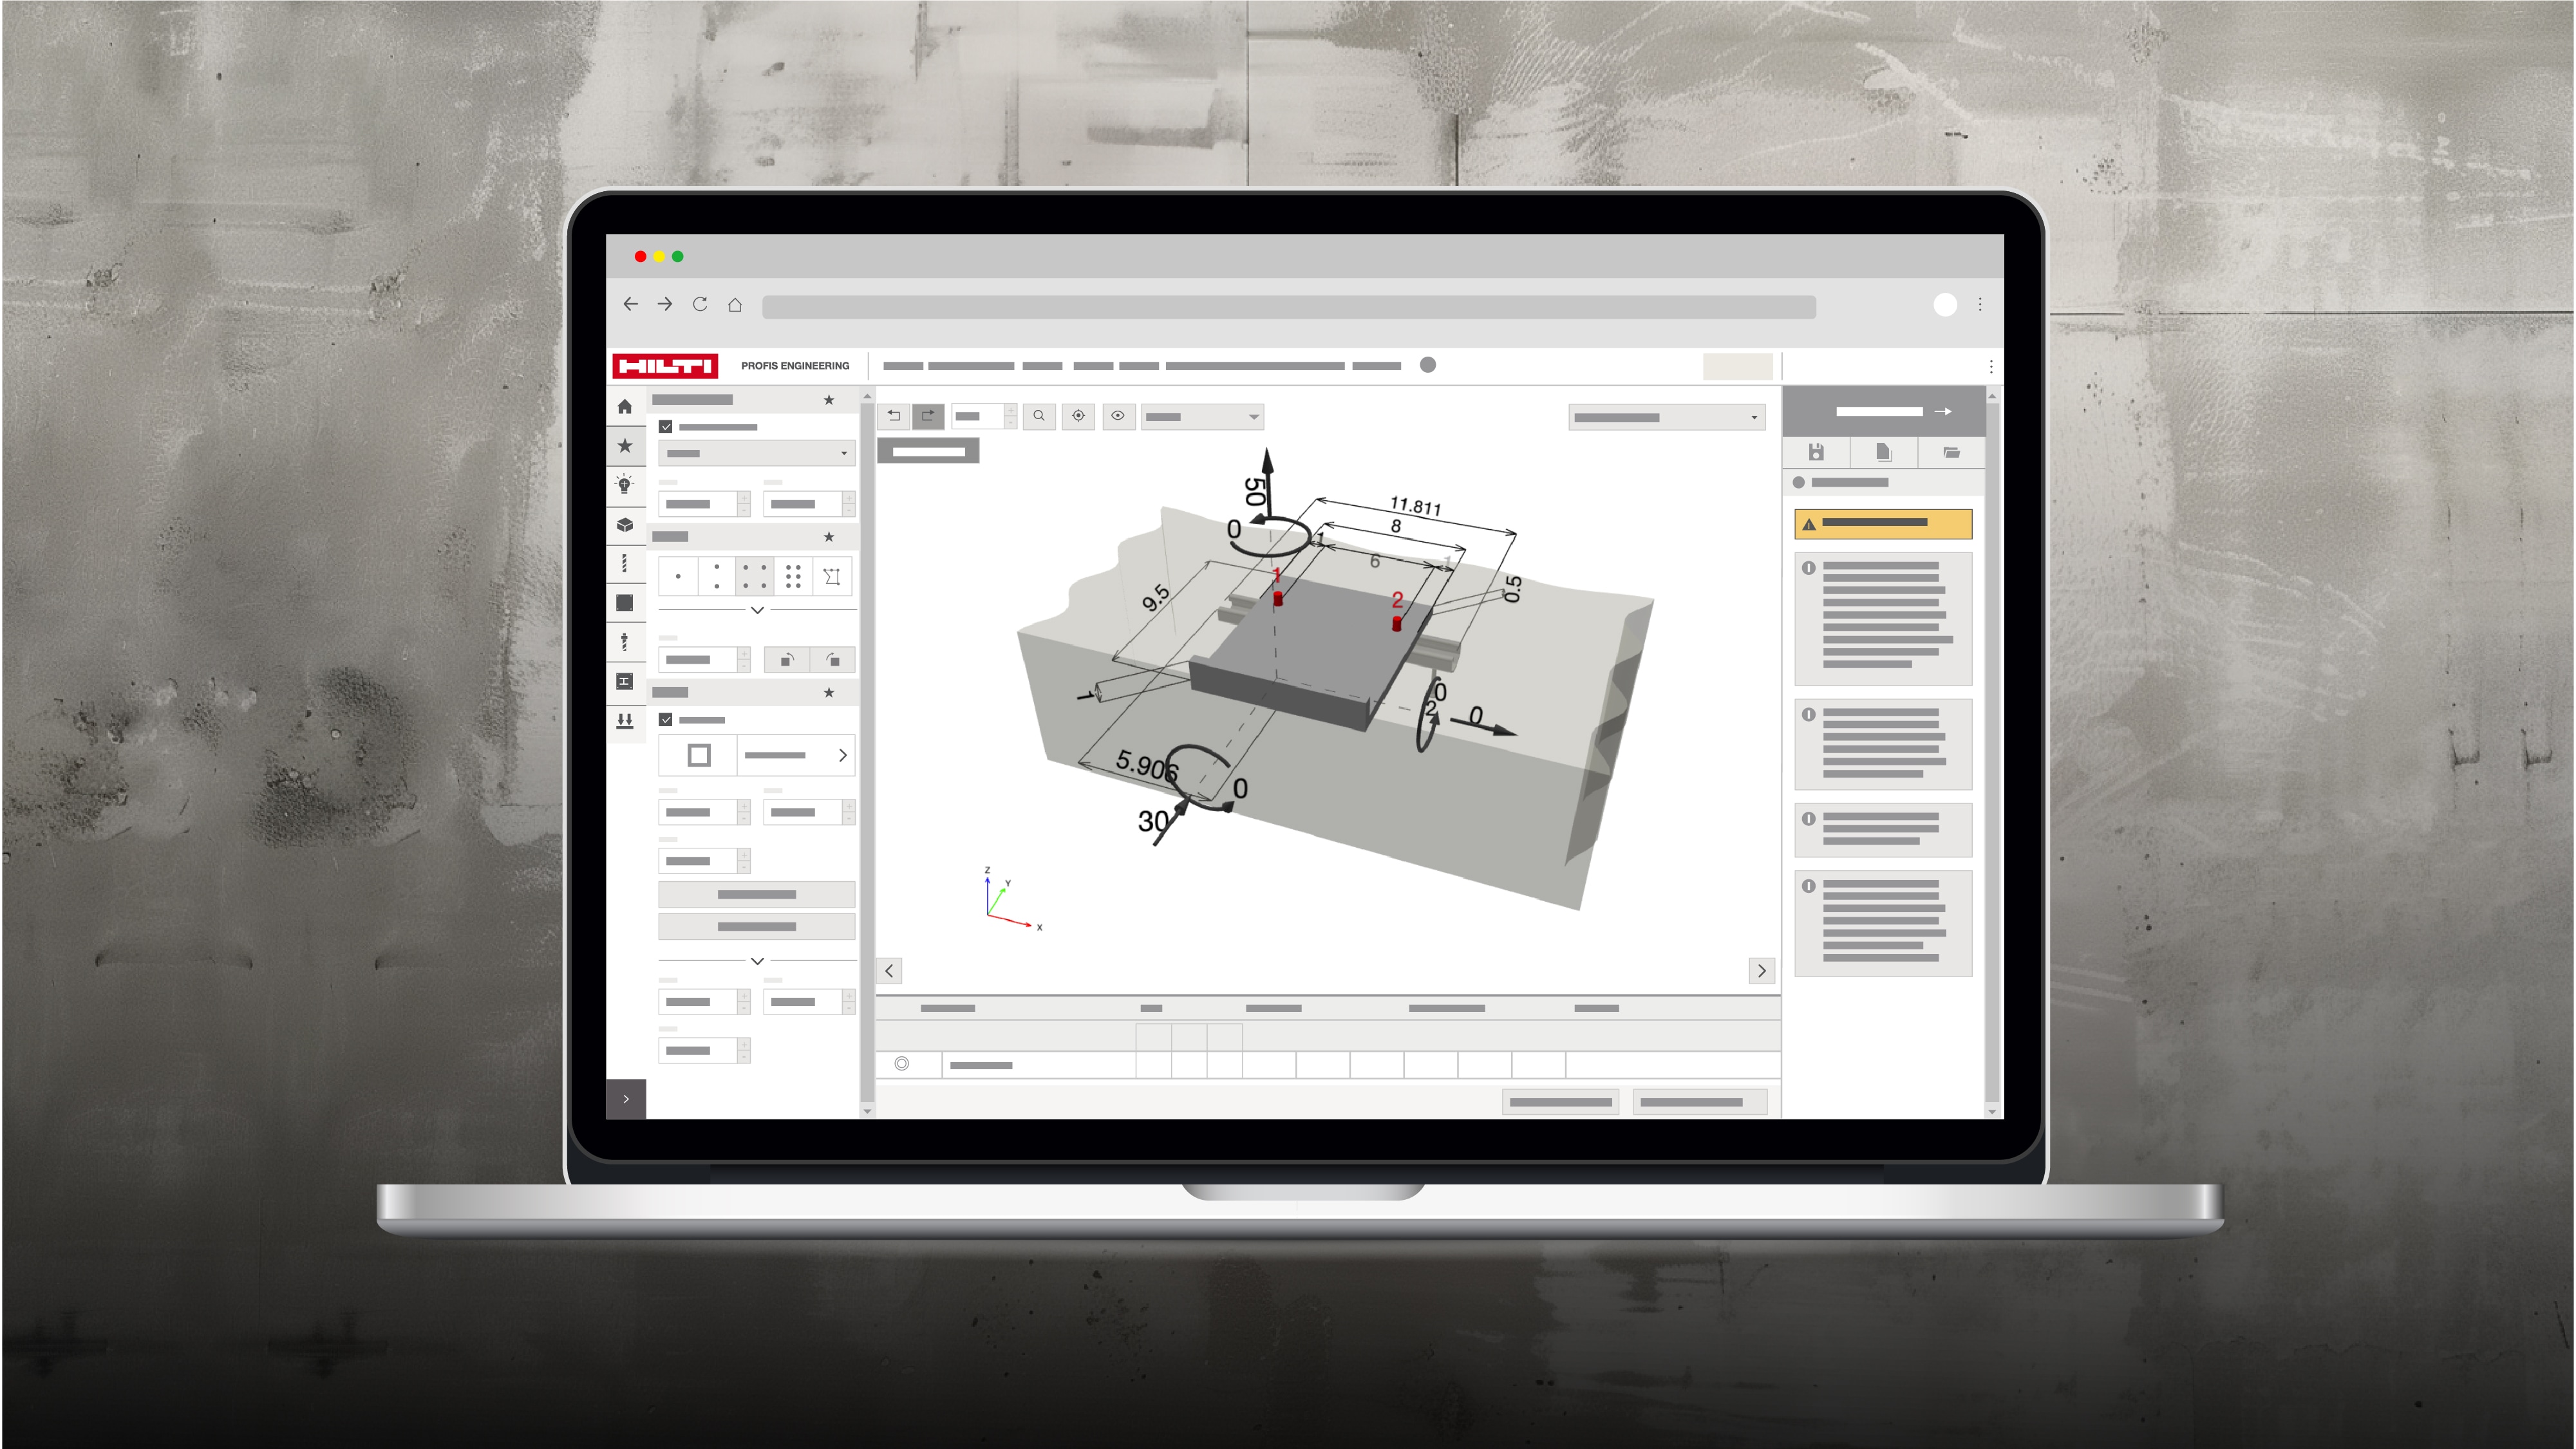2576x1449 pixels.
Task: Click the right panel vertical scrollbar
Action: tap(1992, 754)
